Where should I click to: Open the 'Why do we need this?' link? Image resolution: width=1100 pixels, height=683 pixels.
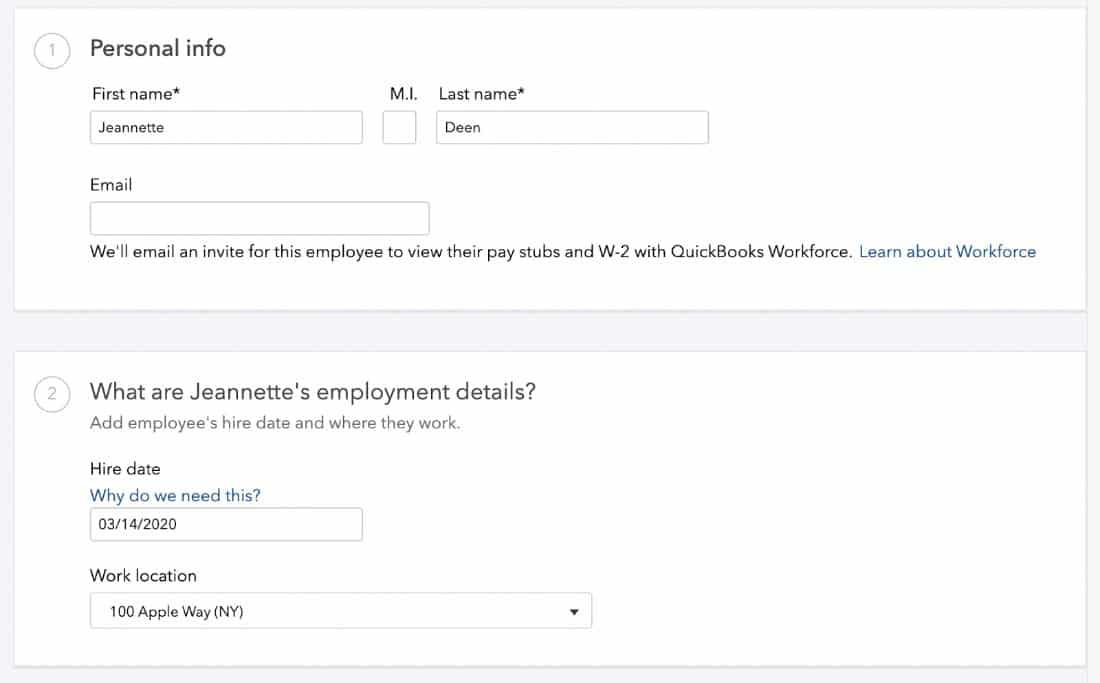click(x=175, y=495)
